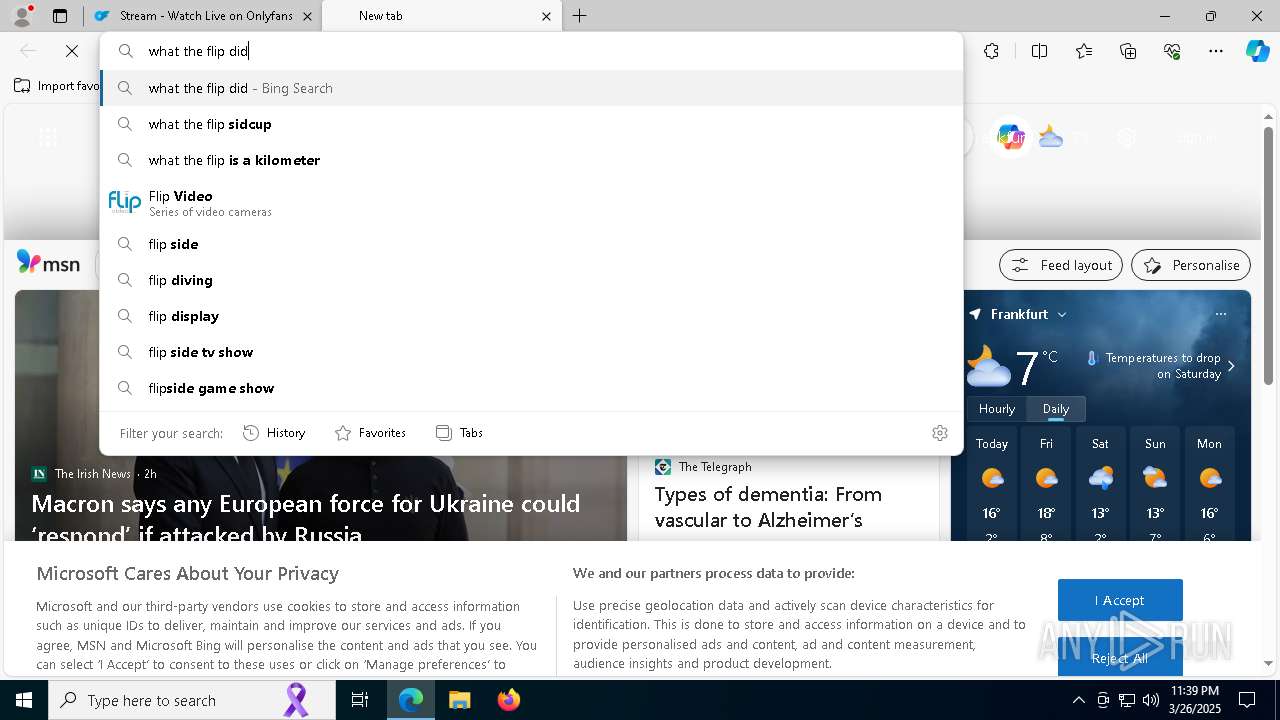Select suggestion 'what the flip sidcup'
This screenshot has height=720, width=1280.
531,124
